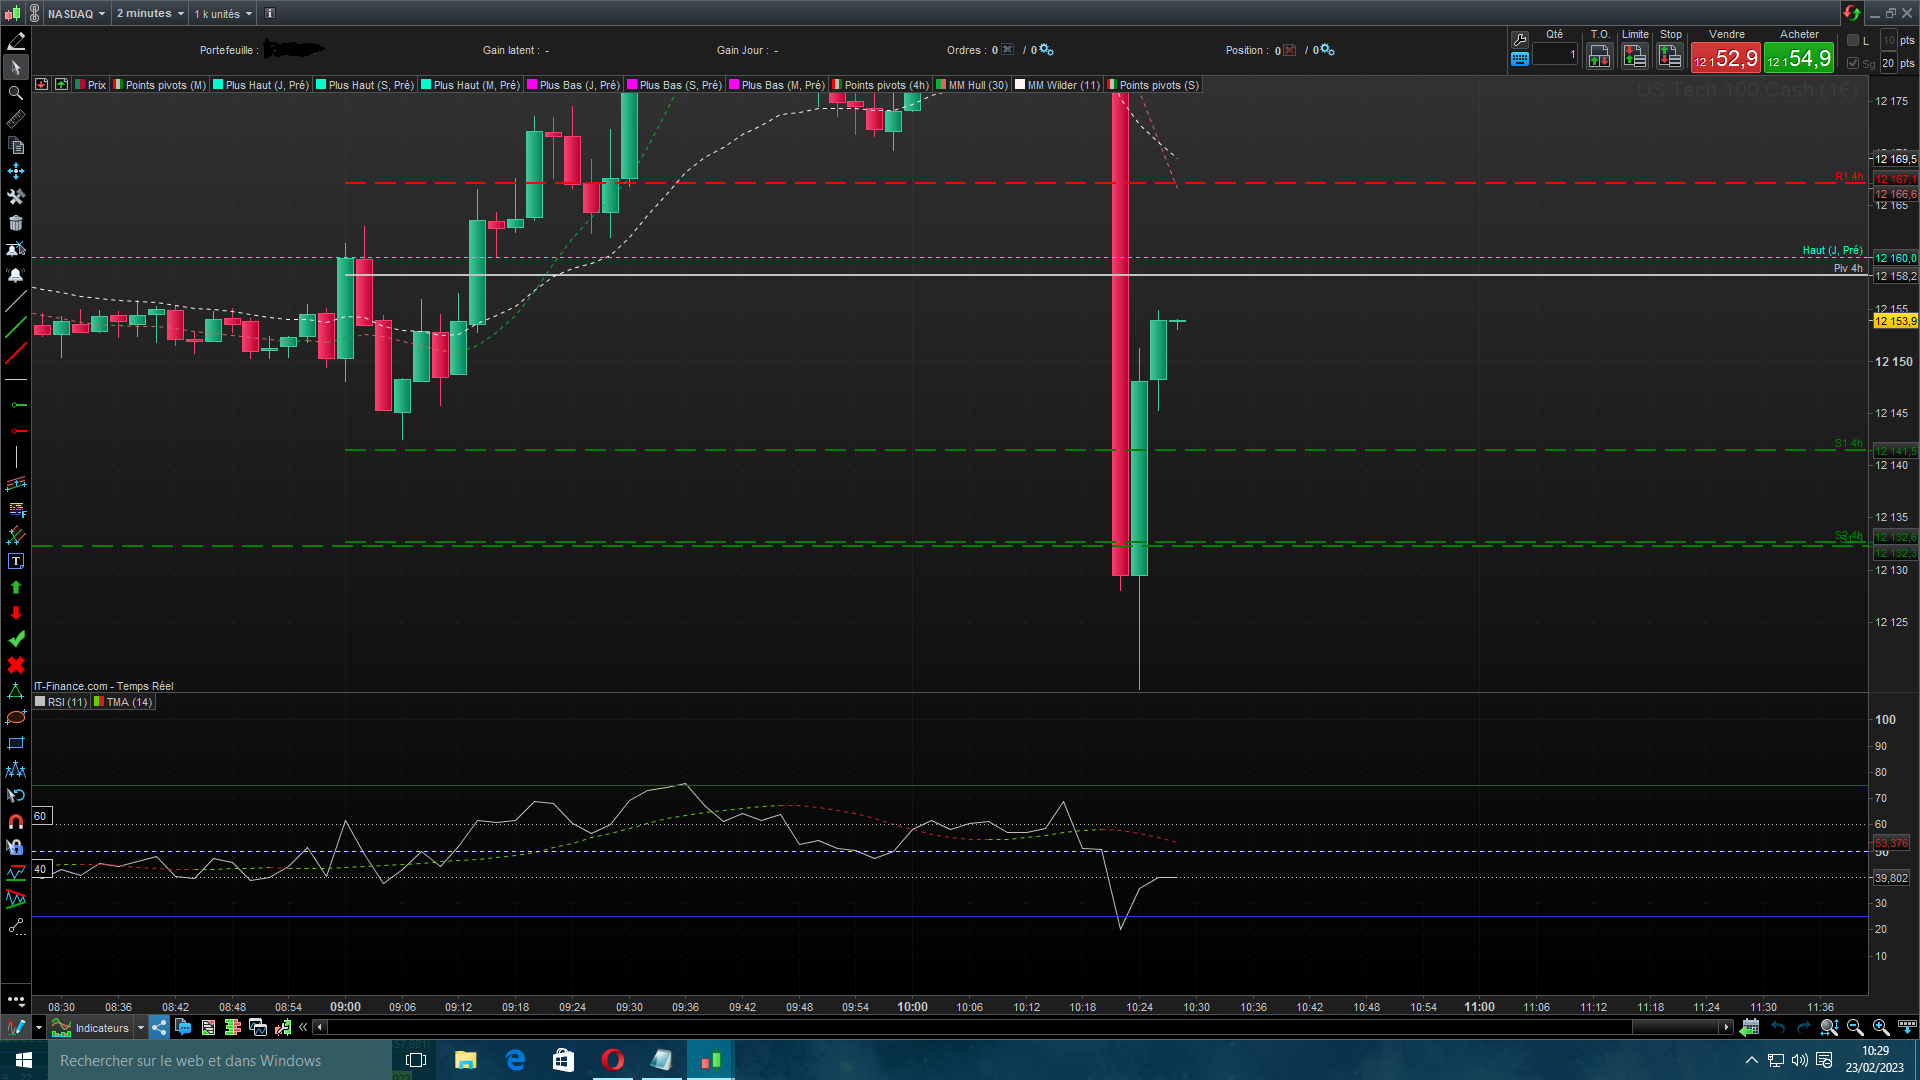Open the NASDAQ instrument dropdown
This screenshot has height=1080, width=1920.
[76, 13]
